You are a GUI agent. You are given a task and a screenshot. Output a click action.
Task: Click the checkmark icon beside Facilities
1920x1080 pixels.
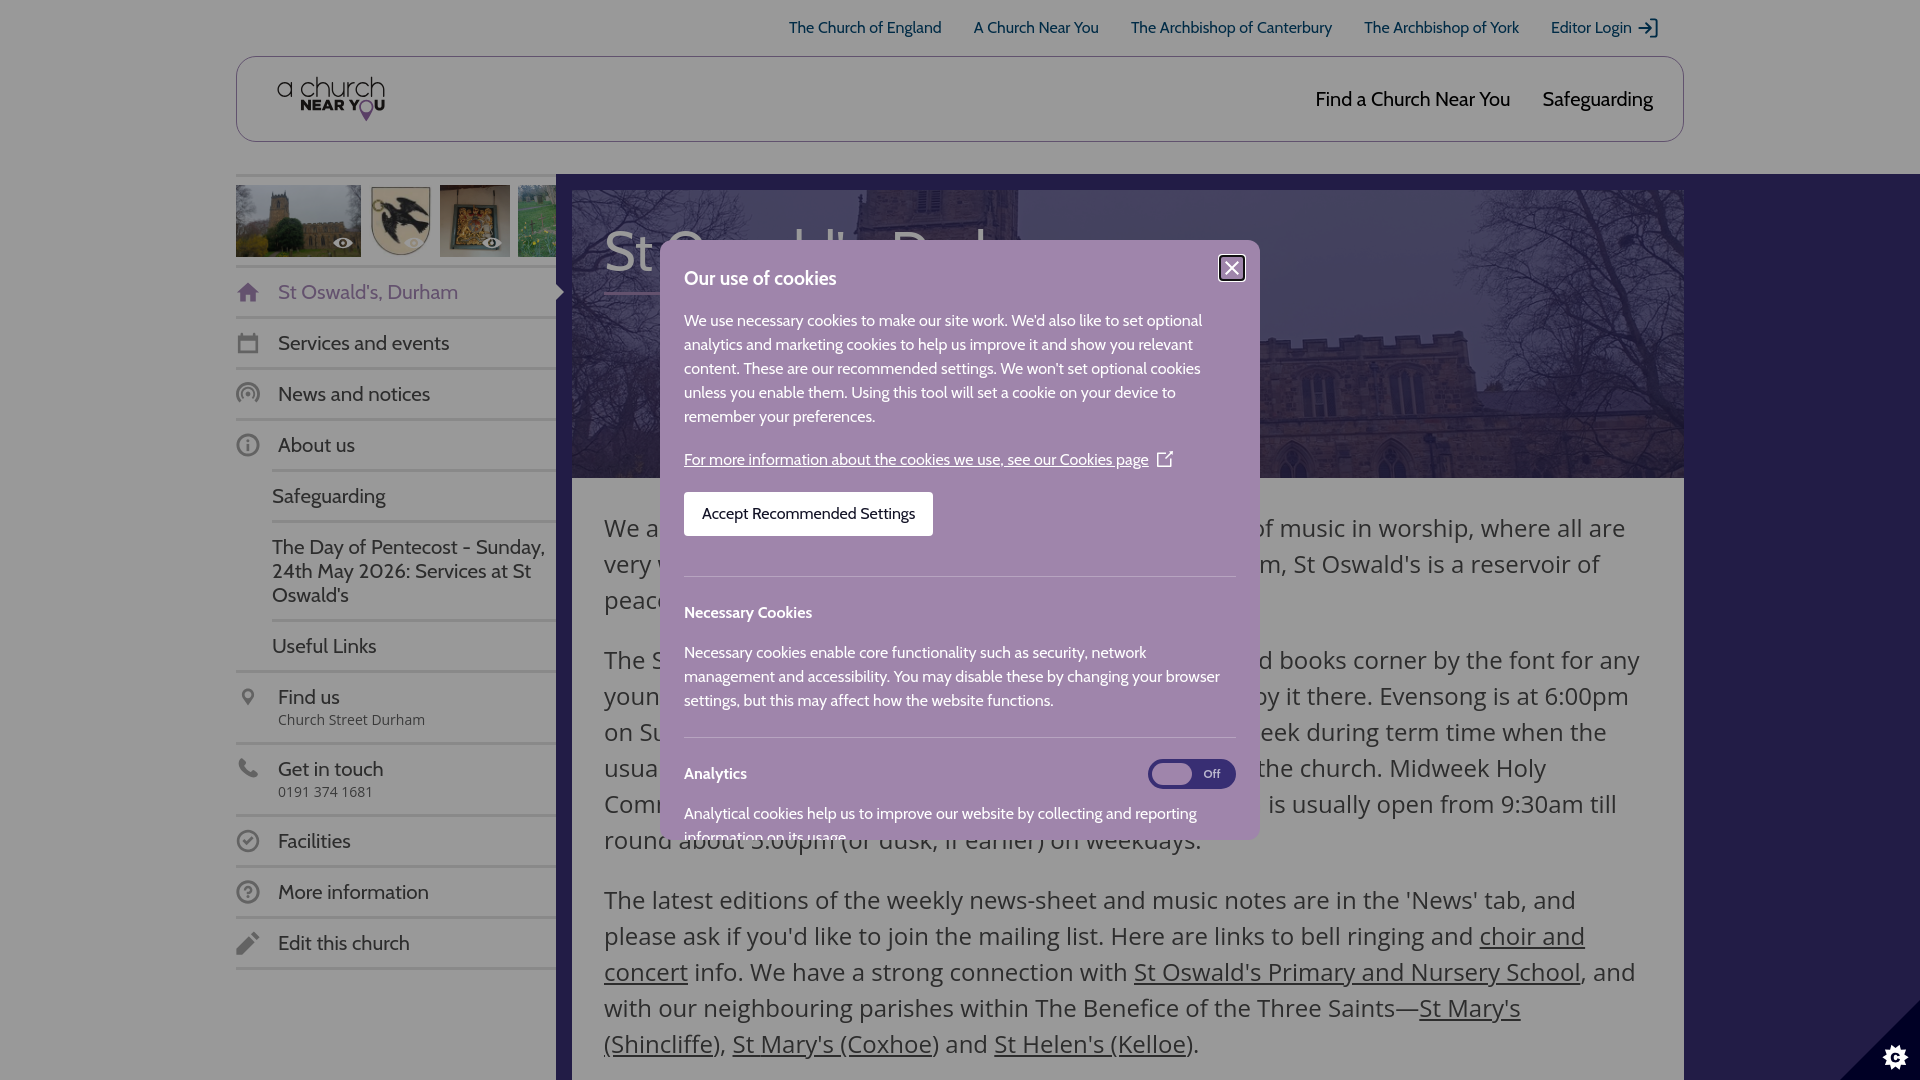248,842
